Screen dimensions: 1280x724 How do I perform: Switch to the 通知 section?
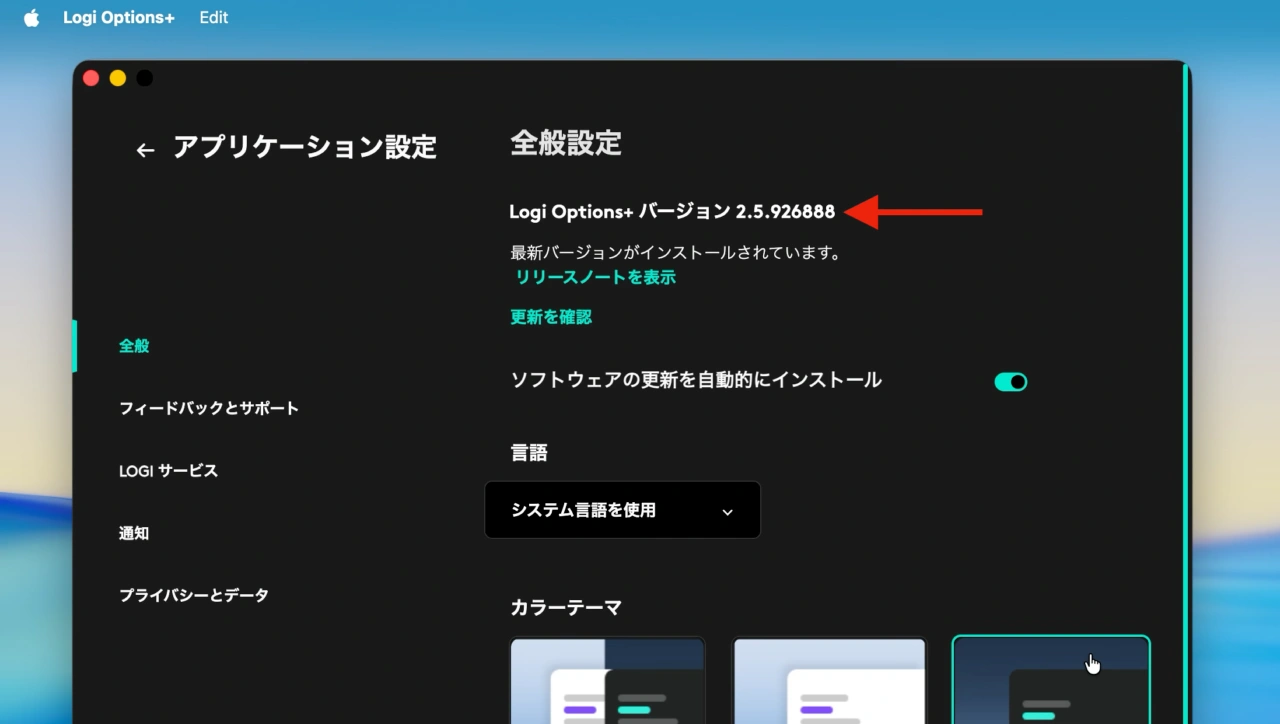coord(134,533)
